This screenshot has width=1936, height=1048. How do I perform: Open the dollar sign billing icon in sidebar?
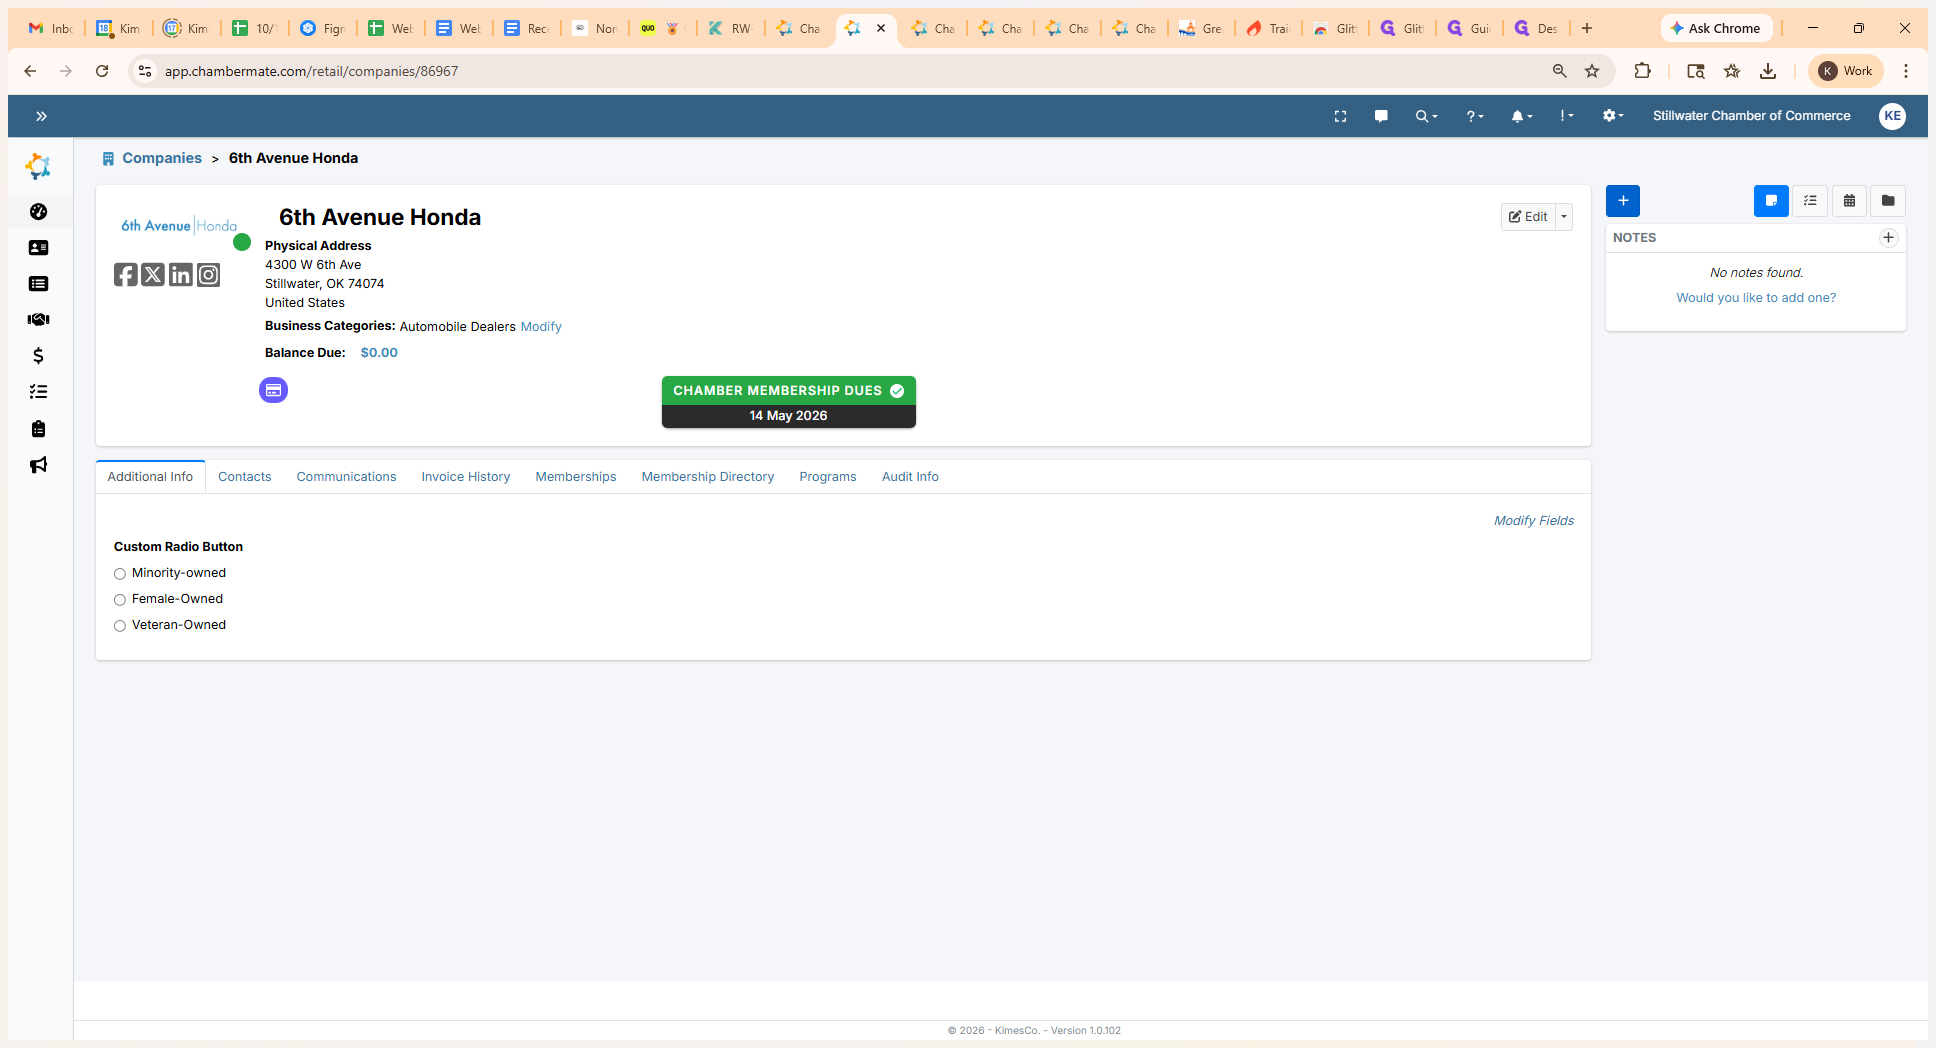point(38,356)
